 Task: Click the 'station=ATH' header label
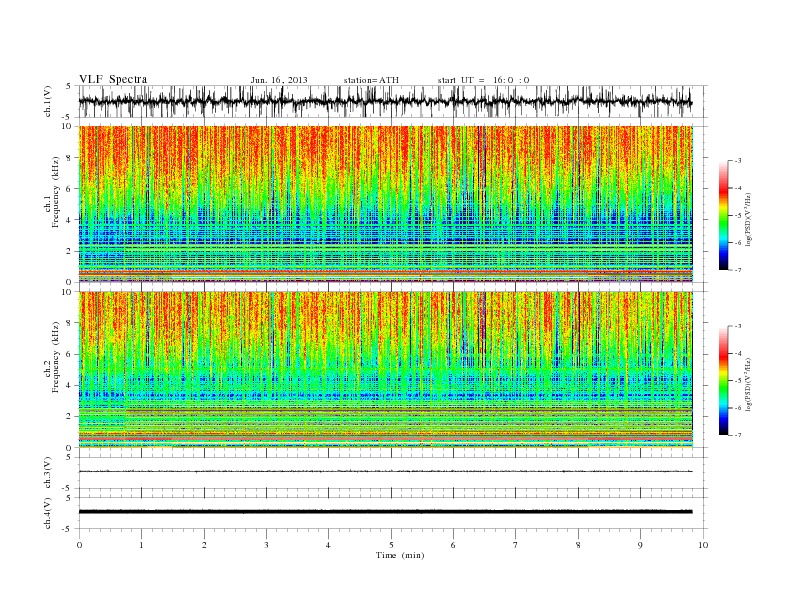(371, 80)
